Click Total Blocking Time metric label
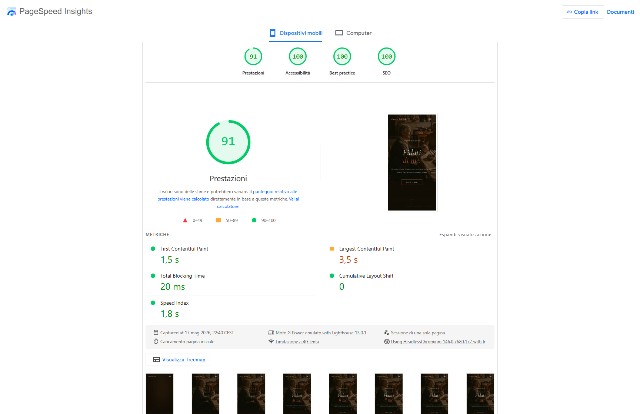 [x=182, y=276]
